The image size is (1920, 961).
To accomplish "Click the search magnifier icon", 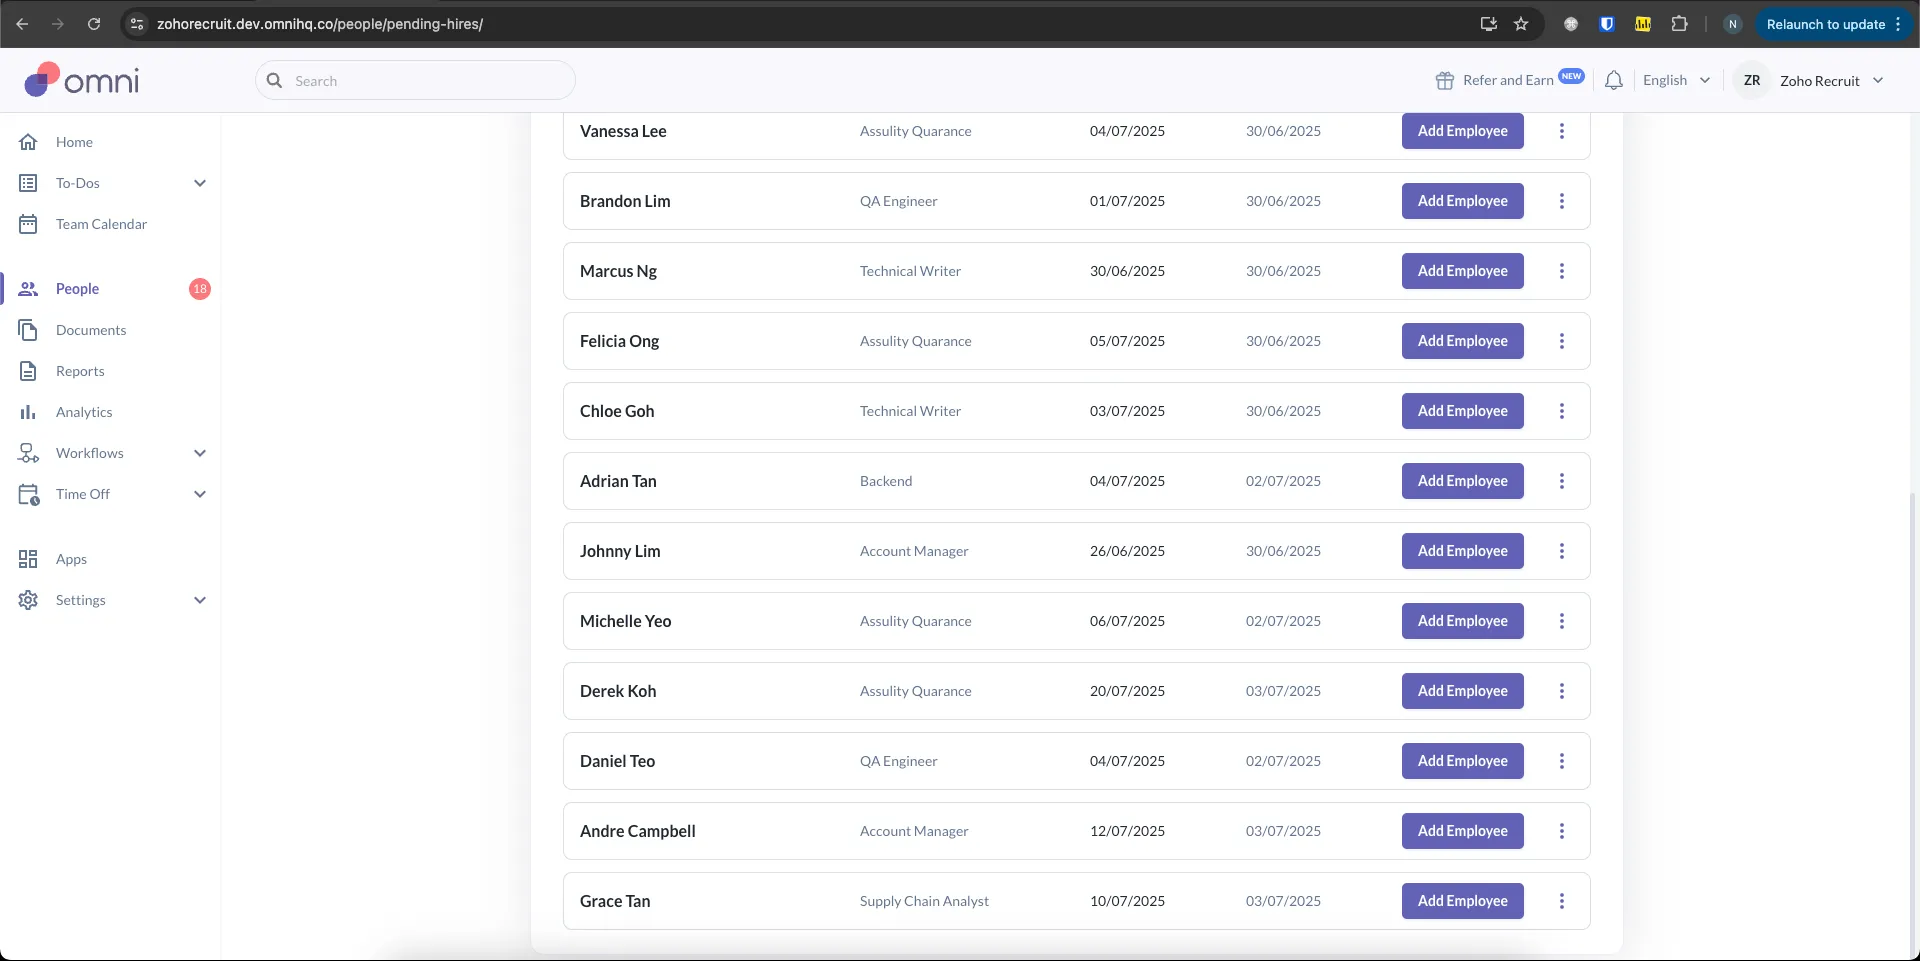I will (x=274, y=80).
